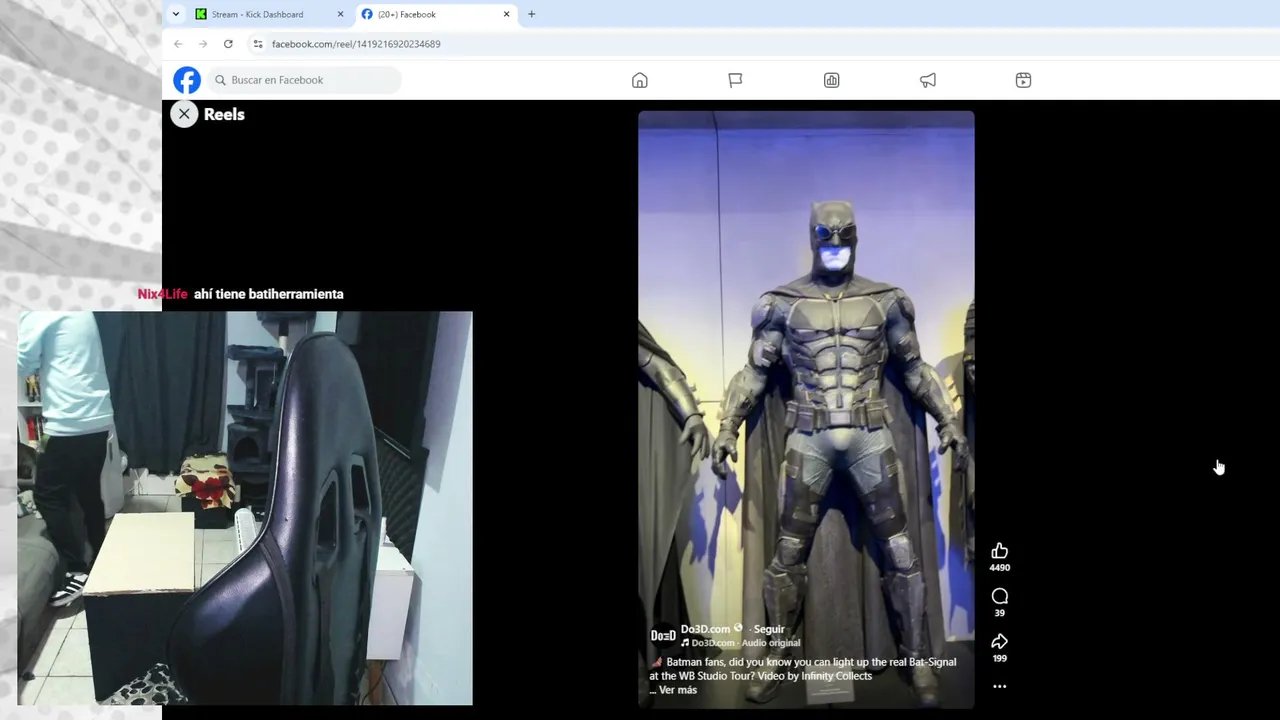Close the Kick Dashboard tab
The image size is (1280, 720).
[x=340, y=14]
